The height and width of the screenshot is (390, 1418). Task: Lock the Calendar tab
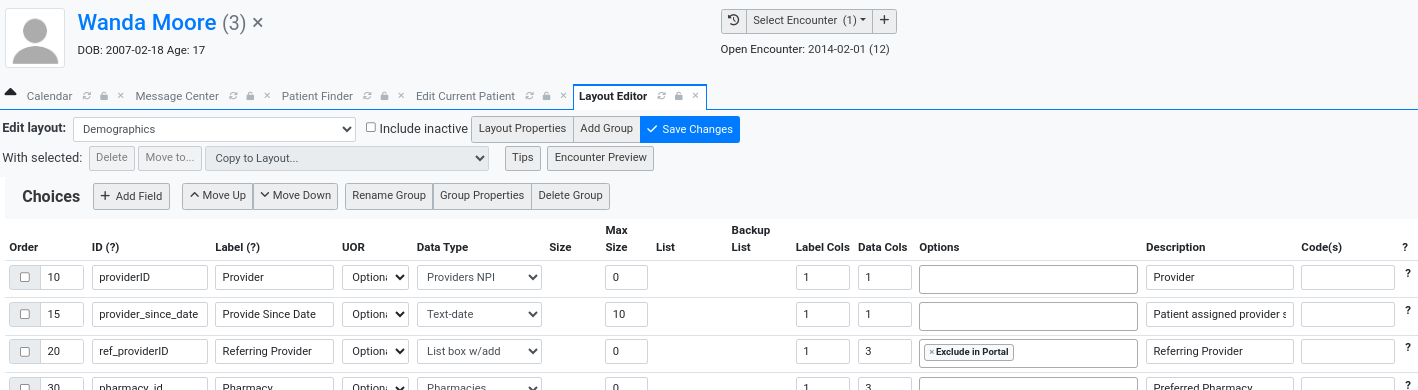104,97
